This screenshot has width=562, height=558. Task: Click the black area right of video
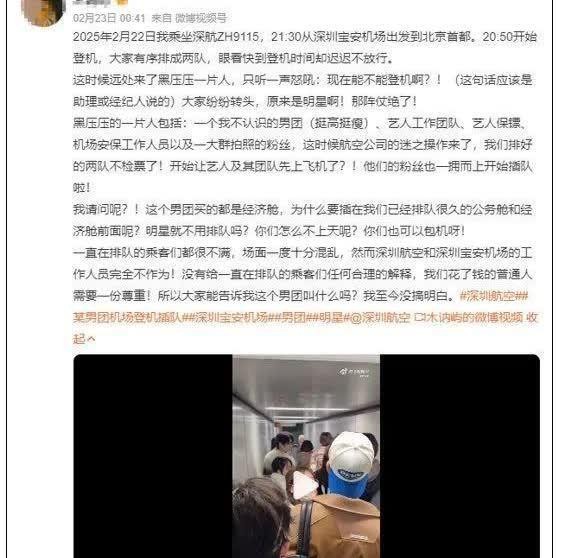[460, 456]
